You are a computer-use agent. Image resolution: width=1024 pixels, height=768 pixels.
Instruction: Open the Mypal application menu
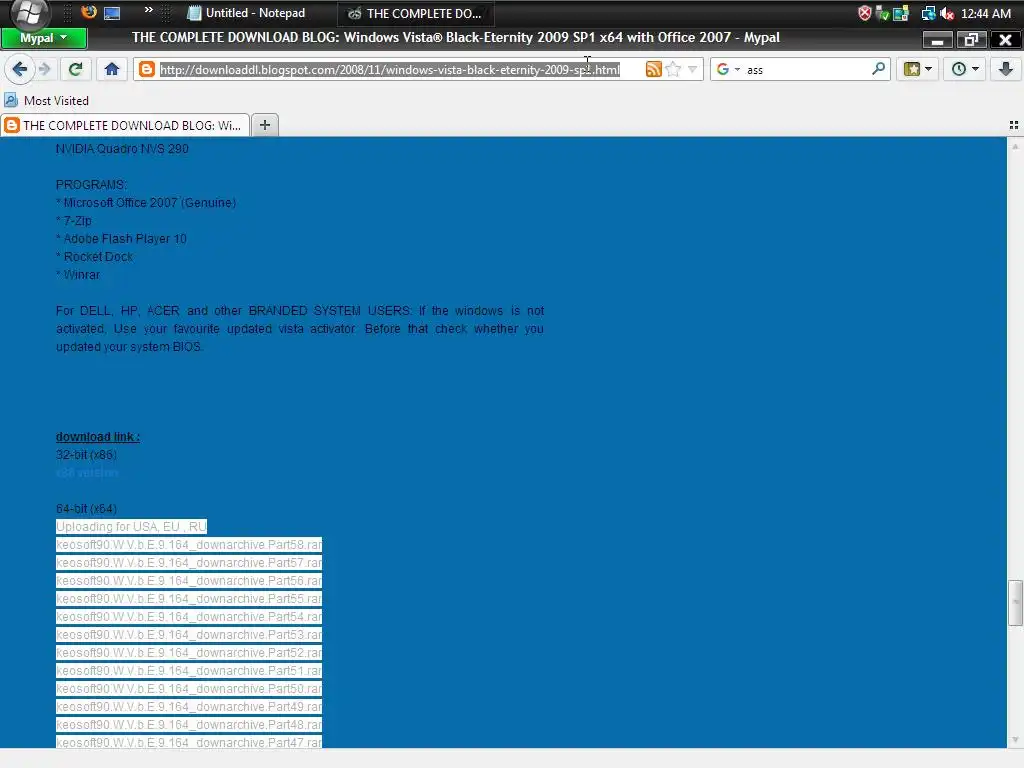point(44,38)
